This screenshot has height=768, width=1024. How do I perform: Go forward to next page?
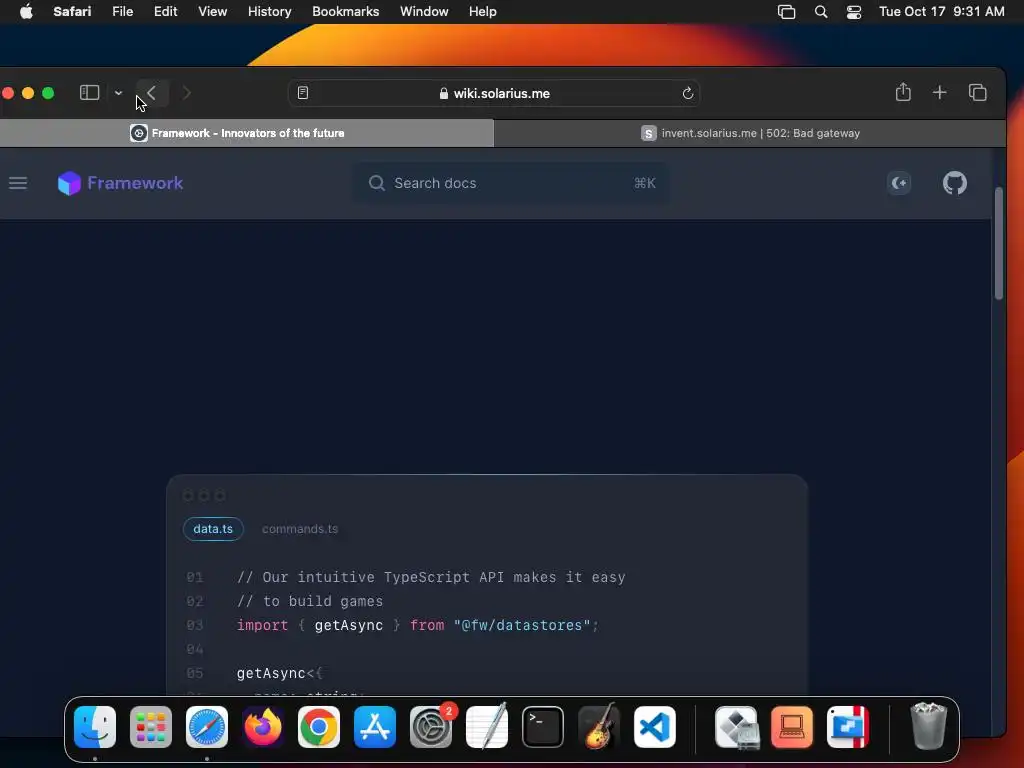187,93
